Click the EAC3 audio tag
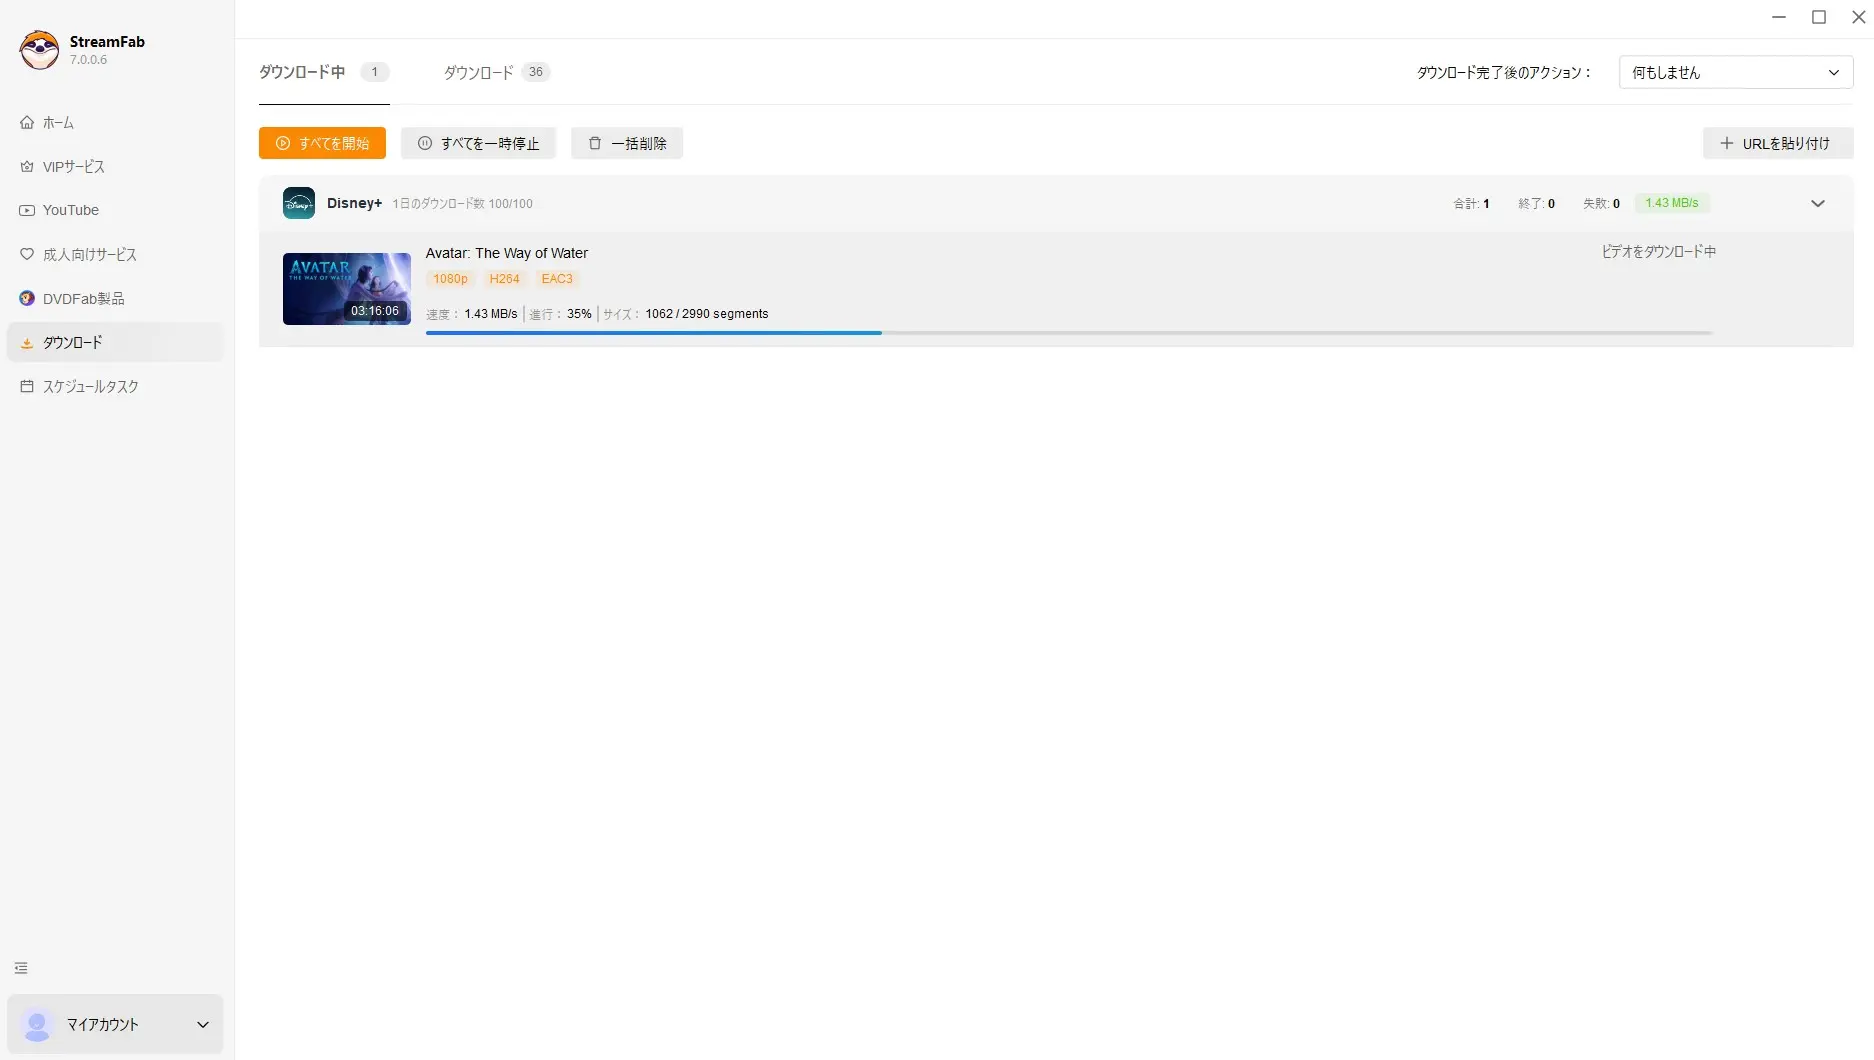 tap(557, 279)
